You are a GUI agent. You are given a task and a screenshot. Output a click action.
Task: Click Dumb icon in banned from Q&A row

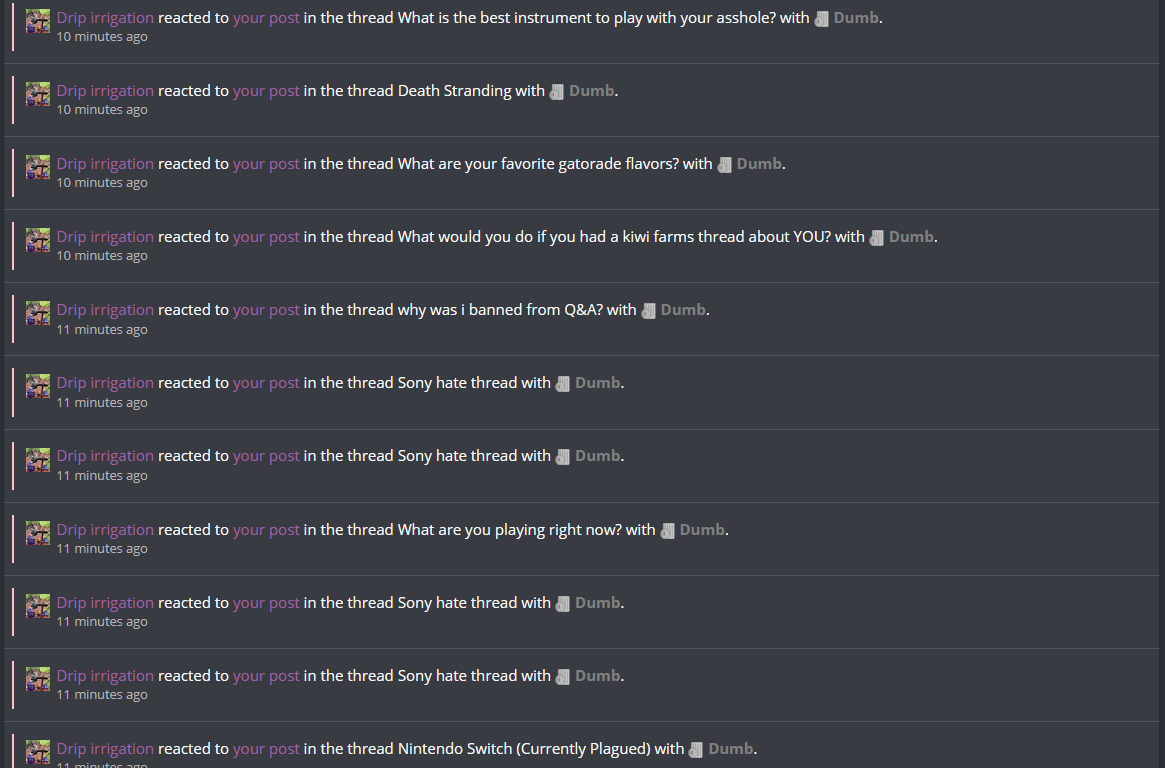click(649, 311)
